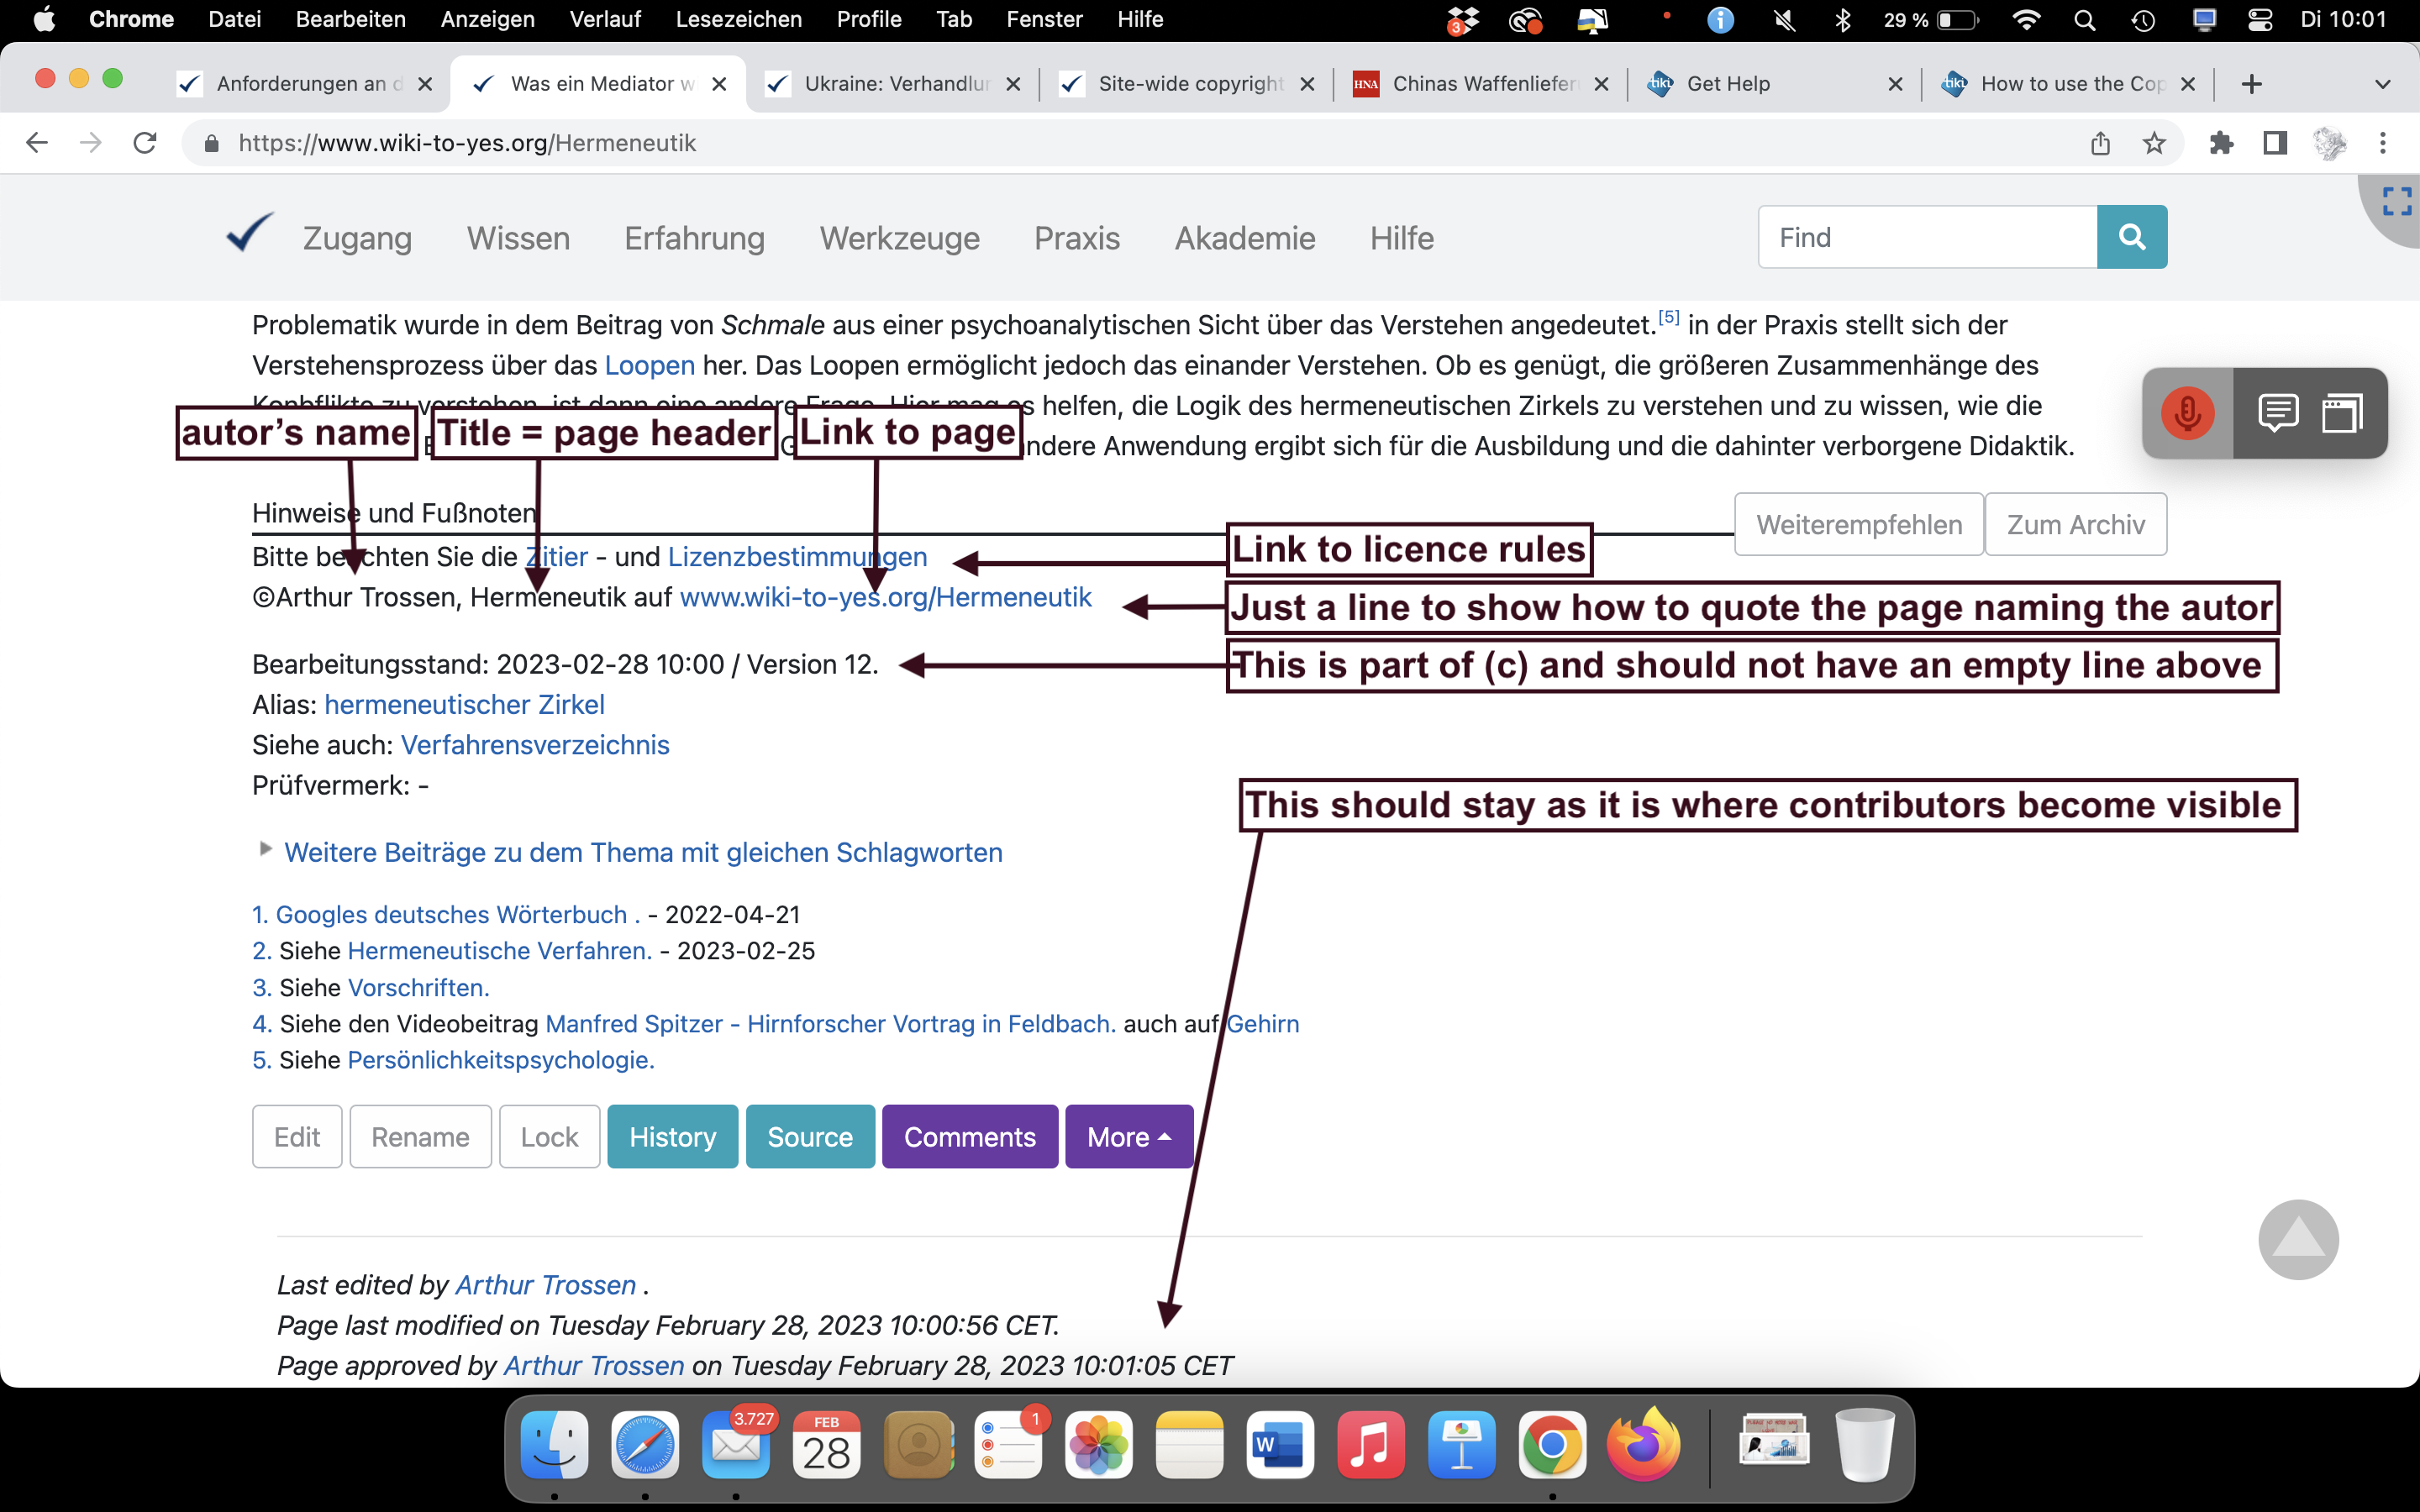Click into the Find search field
Image resolution: width=2420 pixels, height=1512 pixels.
1926,237
